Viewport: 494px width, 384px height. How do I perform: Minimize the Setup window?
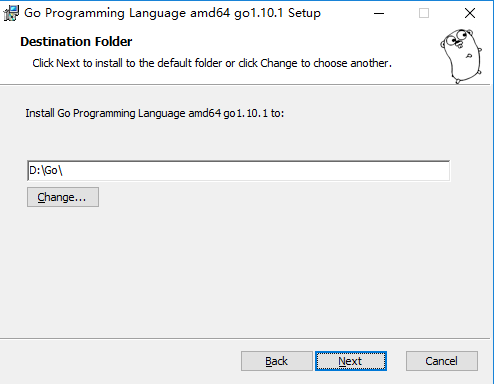click(x=379, y=13)
